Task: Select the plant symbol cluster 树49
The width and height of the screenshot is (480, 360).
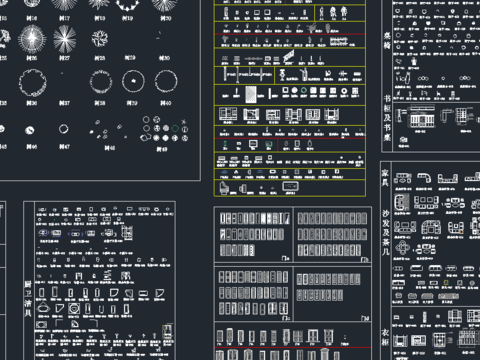Action: 165,129
